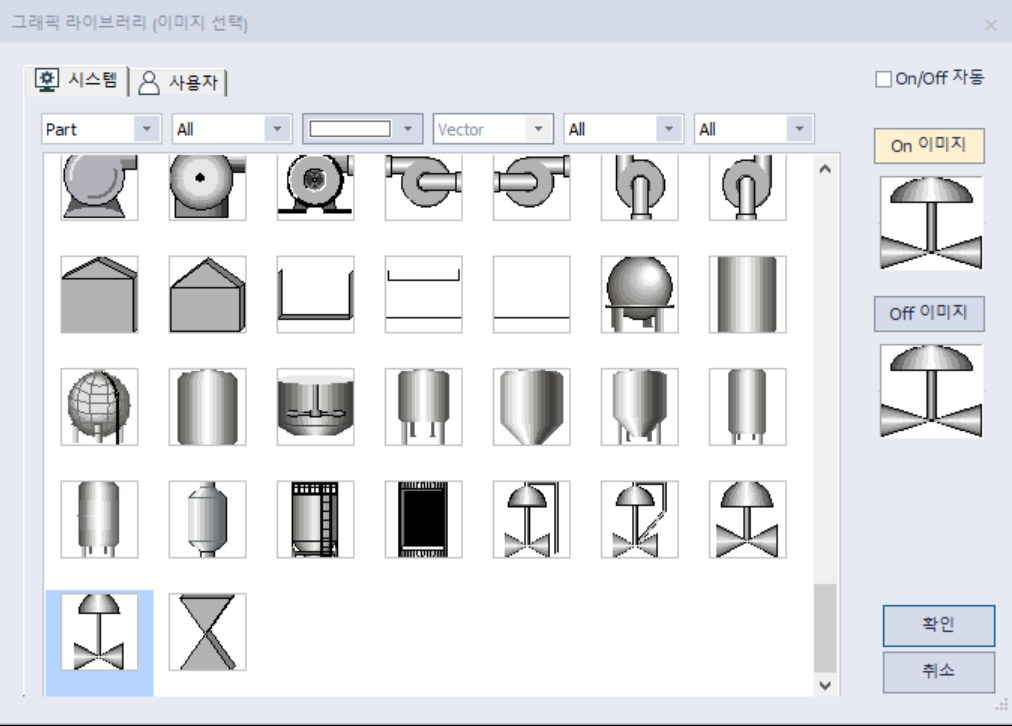Click the On 이미지 button
Screen dimensions: 1012x726
930,146
